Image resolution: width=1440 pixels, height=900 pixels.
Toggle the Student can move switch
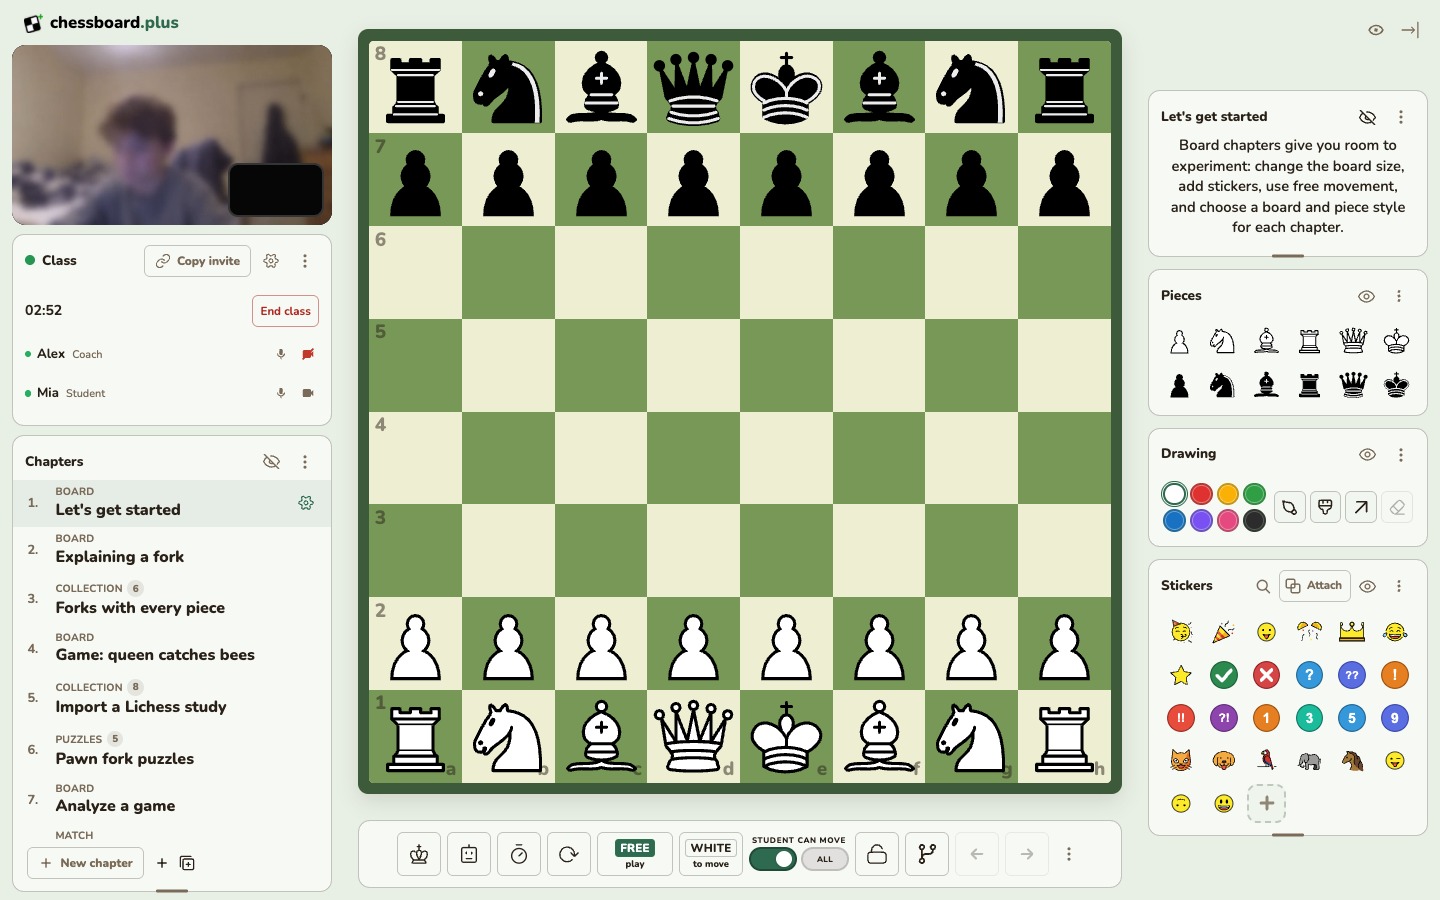coord(773,859)
